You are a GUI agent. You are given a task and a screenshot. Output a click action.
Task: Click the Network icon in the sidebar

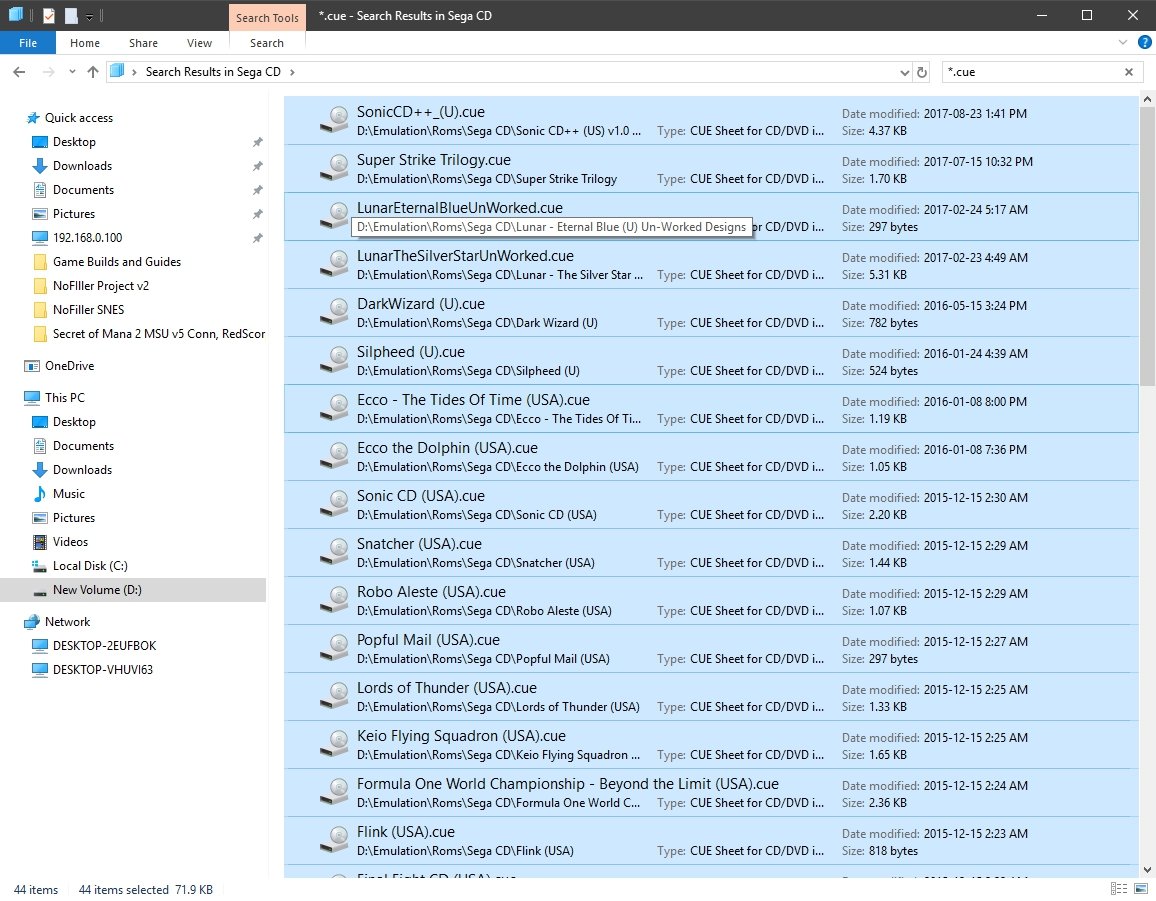[32, 622]
